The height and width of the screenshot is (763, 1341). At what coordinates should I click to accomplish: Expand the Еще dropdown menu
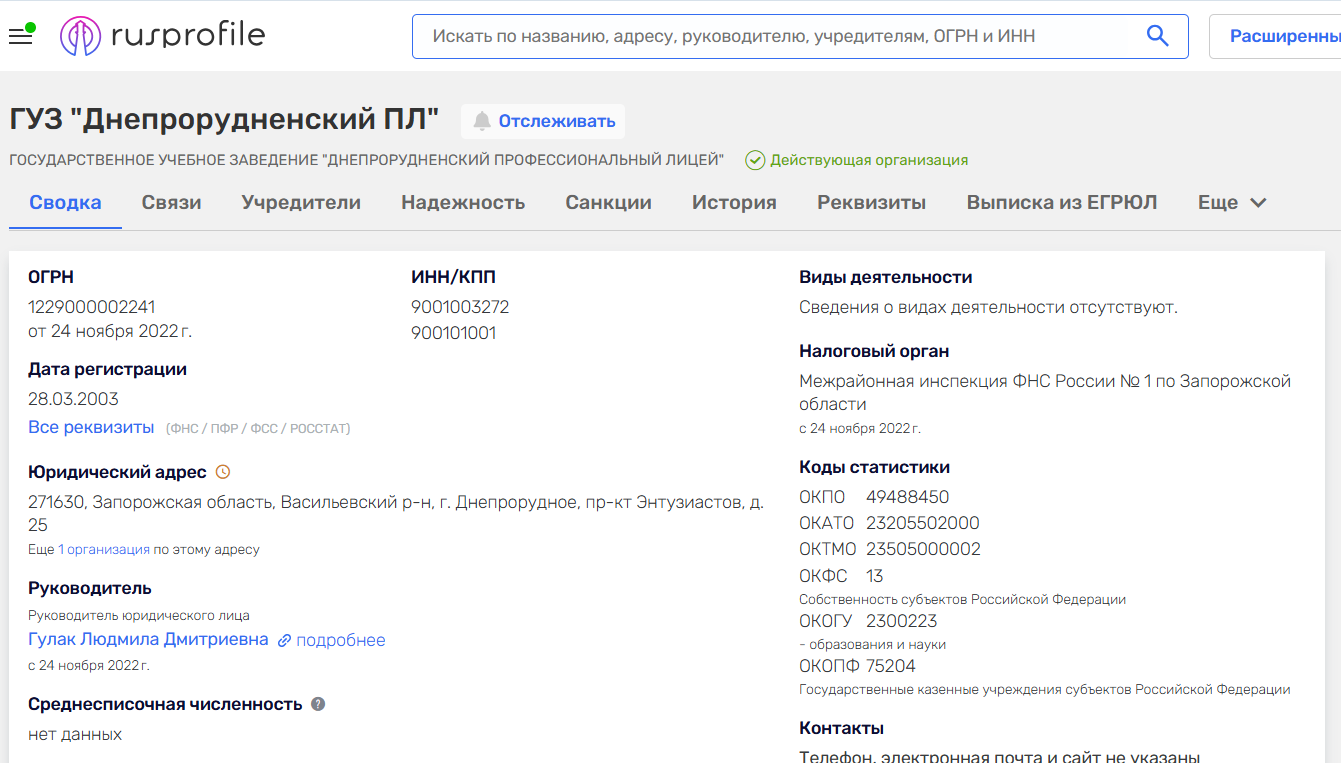[x=1232, y=203]
